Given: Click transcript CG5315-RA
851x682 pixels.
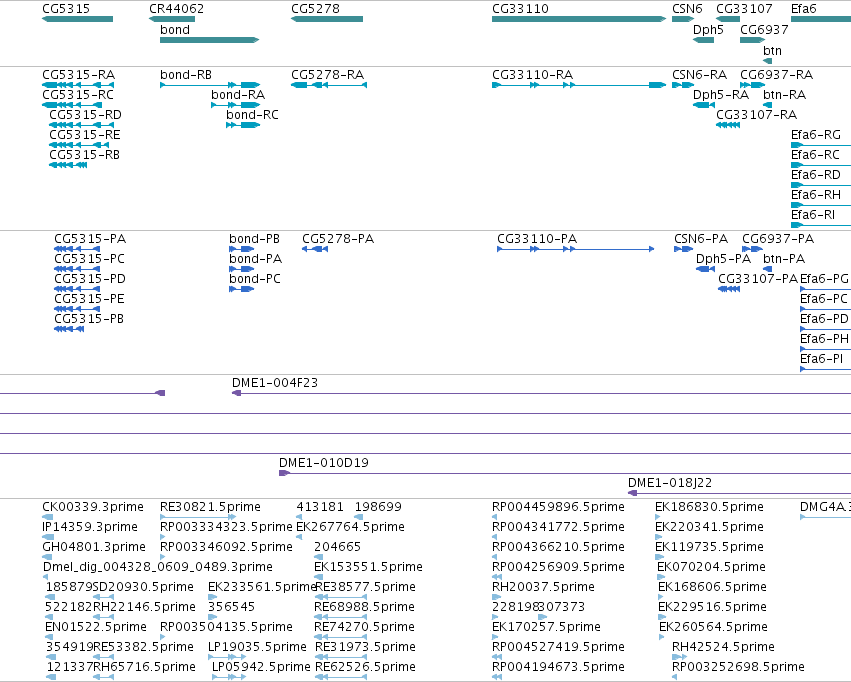Looking at the screenshot, I should (78, 85).
